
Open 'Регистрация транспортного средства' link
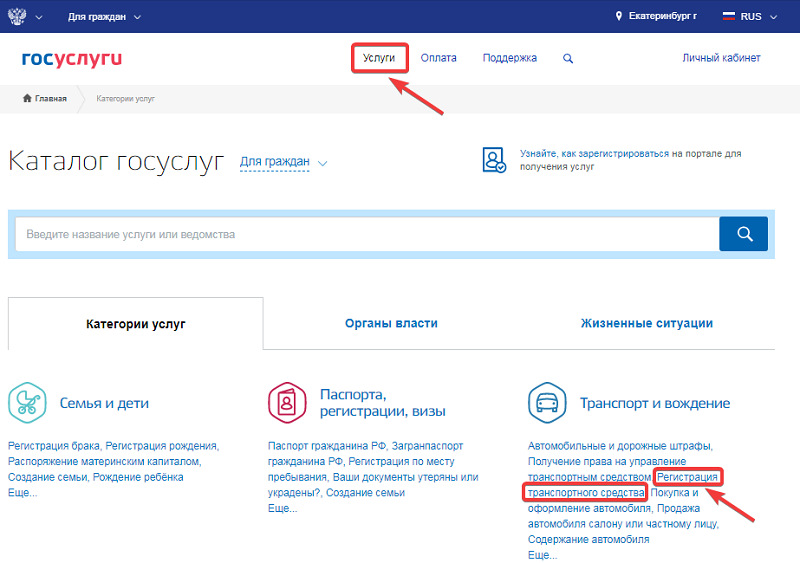tap(623, 485)
